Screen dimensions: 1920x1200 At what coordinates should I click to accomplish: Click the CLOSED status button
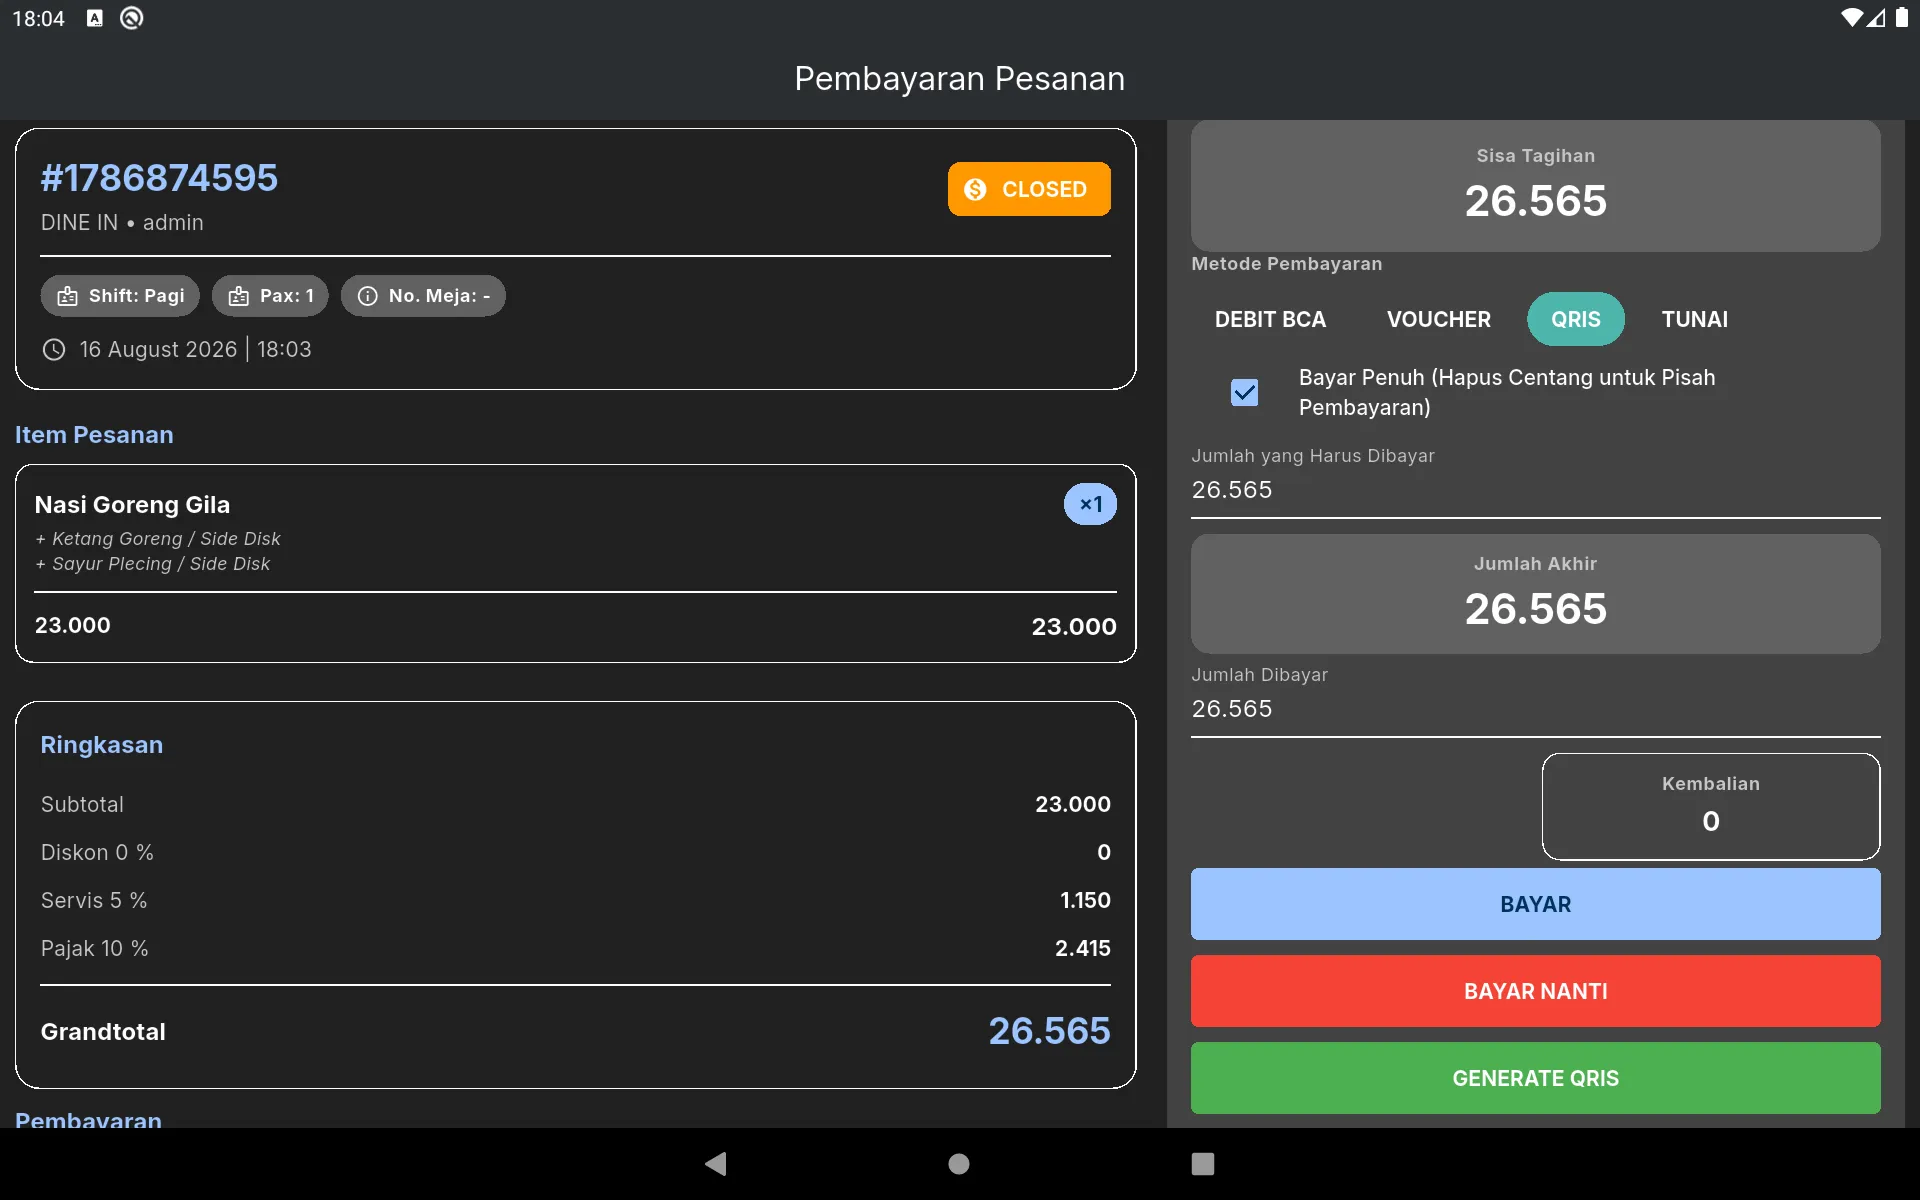(1029, 189)
